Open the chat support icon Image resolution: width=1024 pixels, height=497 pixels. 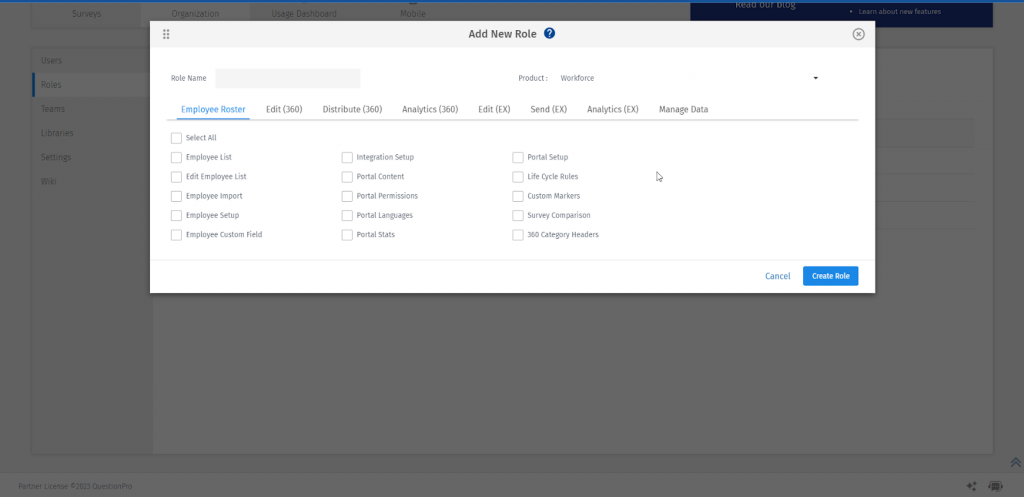[x=995, y=487]
